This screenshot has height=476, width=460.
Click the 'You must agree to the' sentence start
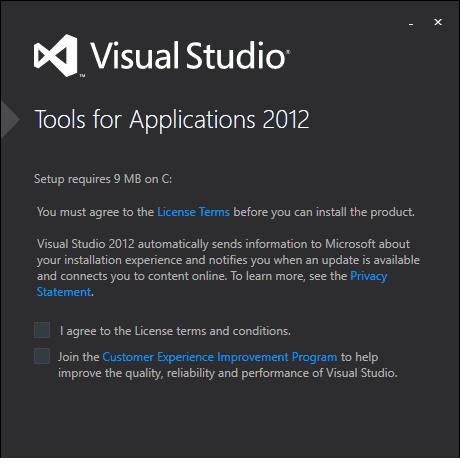pyautogui.click(x=95, y=212)
